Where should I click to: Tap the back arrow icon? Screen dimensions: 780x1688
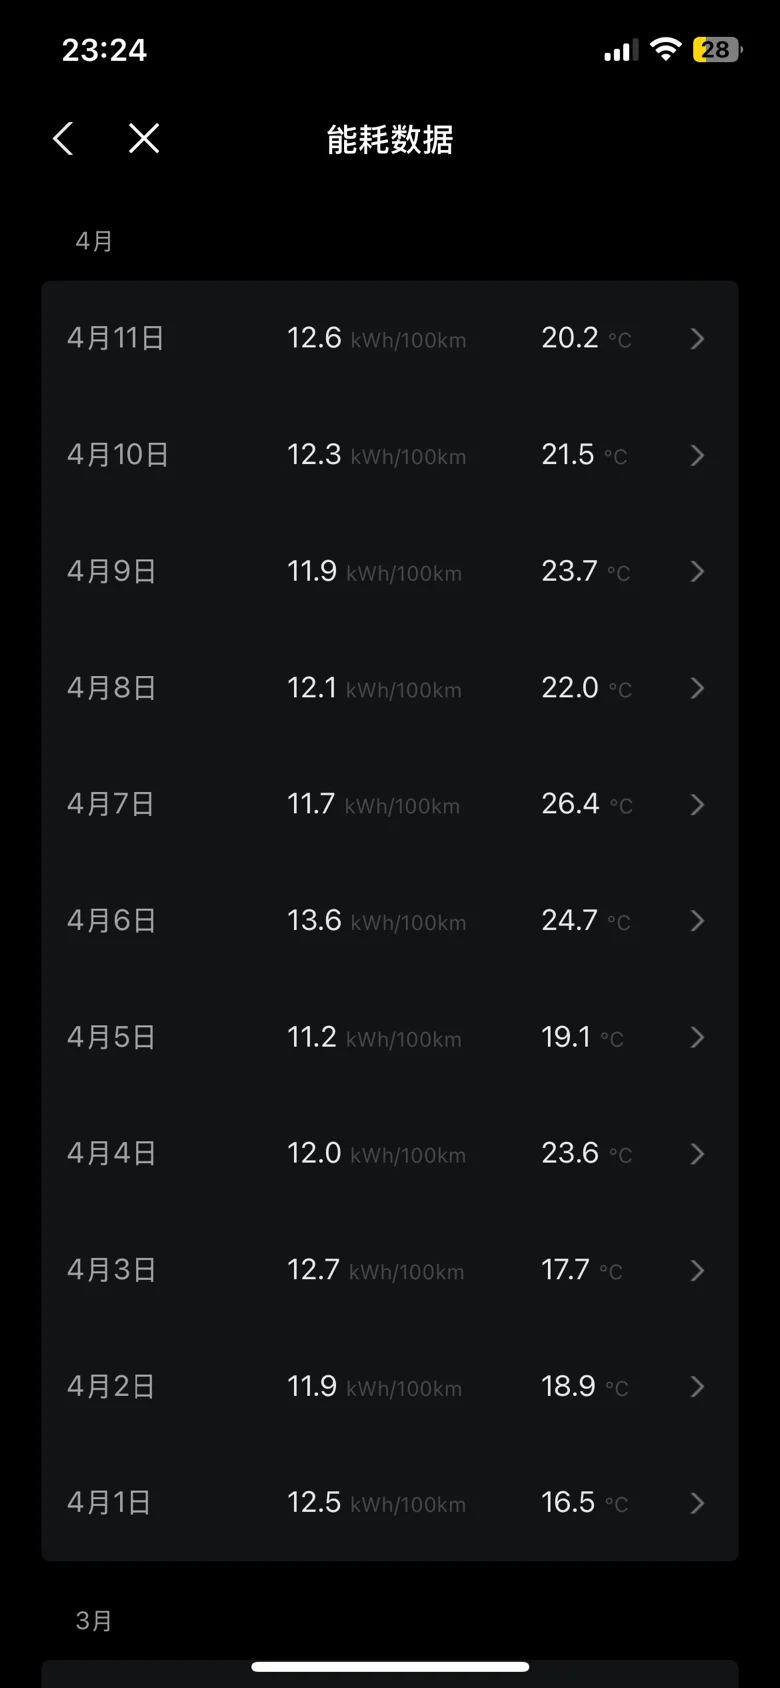[63, 139]
